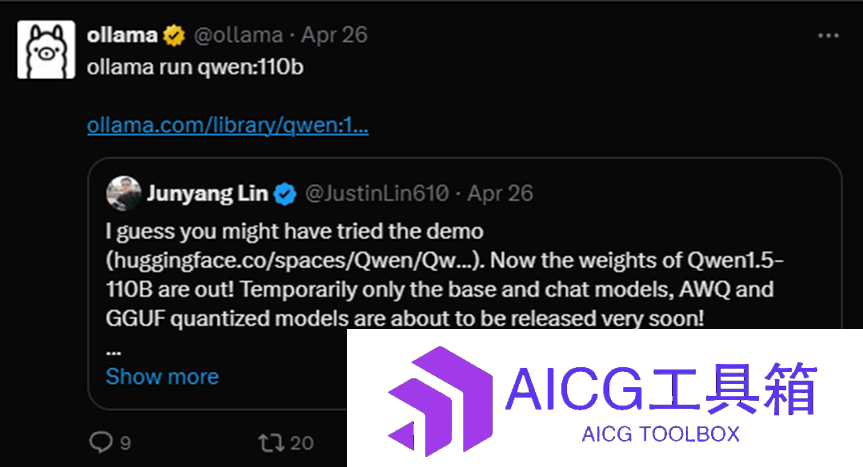863x467 pixels.
Task: Click the reply speech bubble icon
Action: tap(101, 442)
